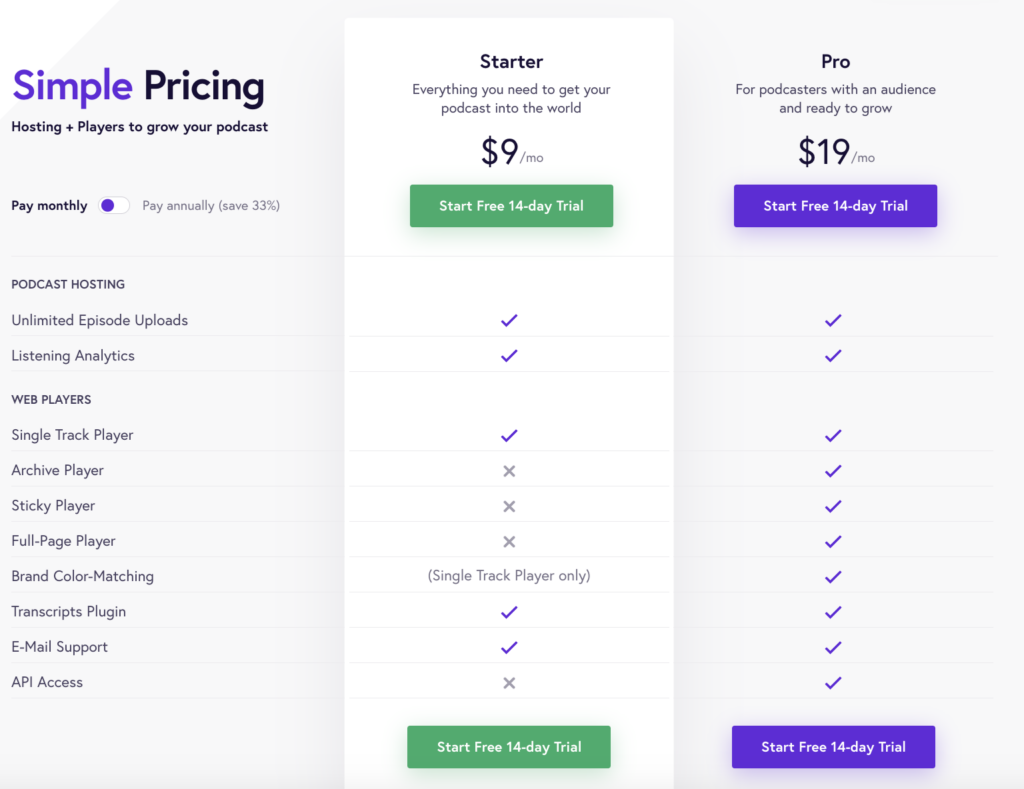This screenshot has height=789, width=1024.
Task: Select the Pro checkmark for Listening Analytics
Action: pyautogui.click(x=833, y=355)
